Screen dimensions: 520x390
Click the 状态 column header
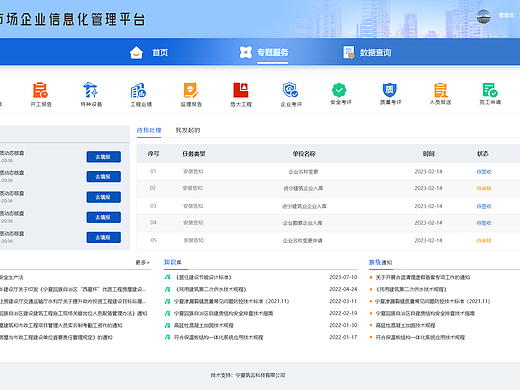[483, 154]
